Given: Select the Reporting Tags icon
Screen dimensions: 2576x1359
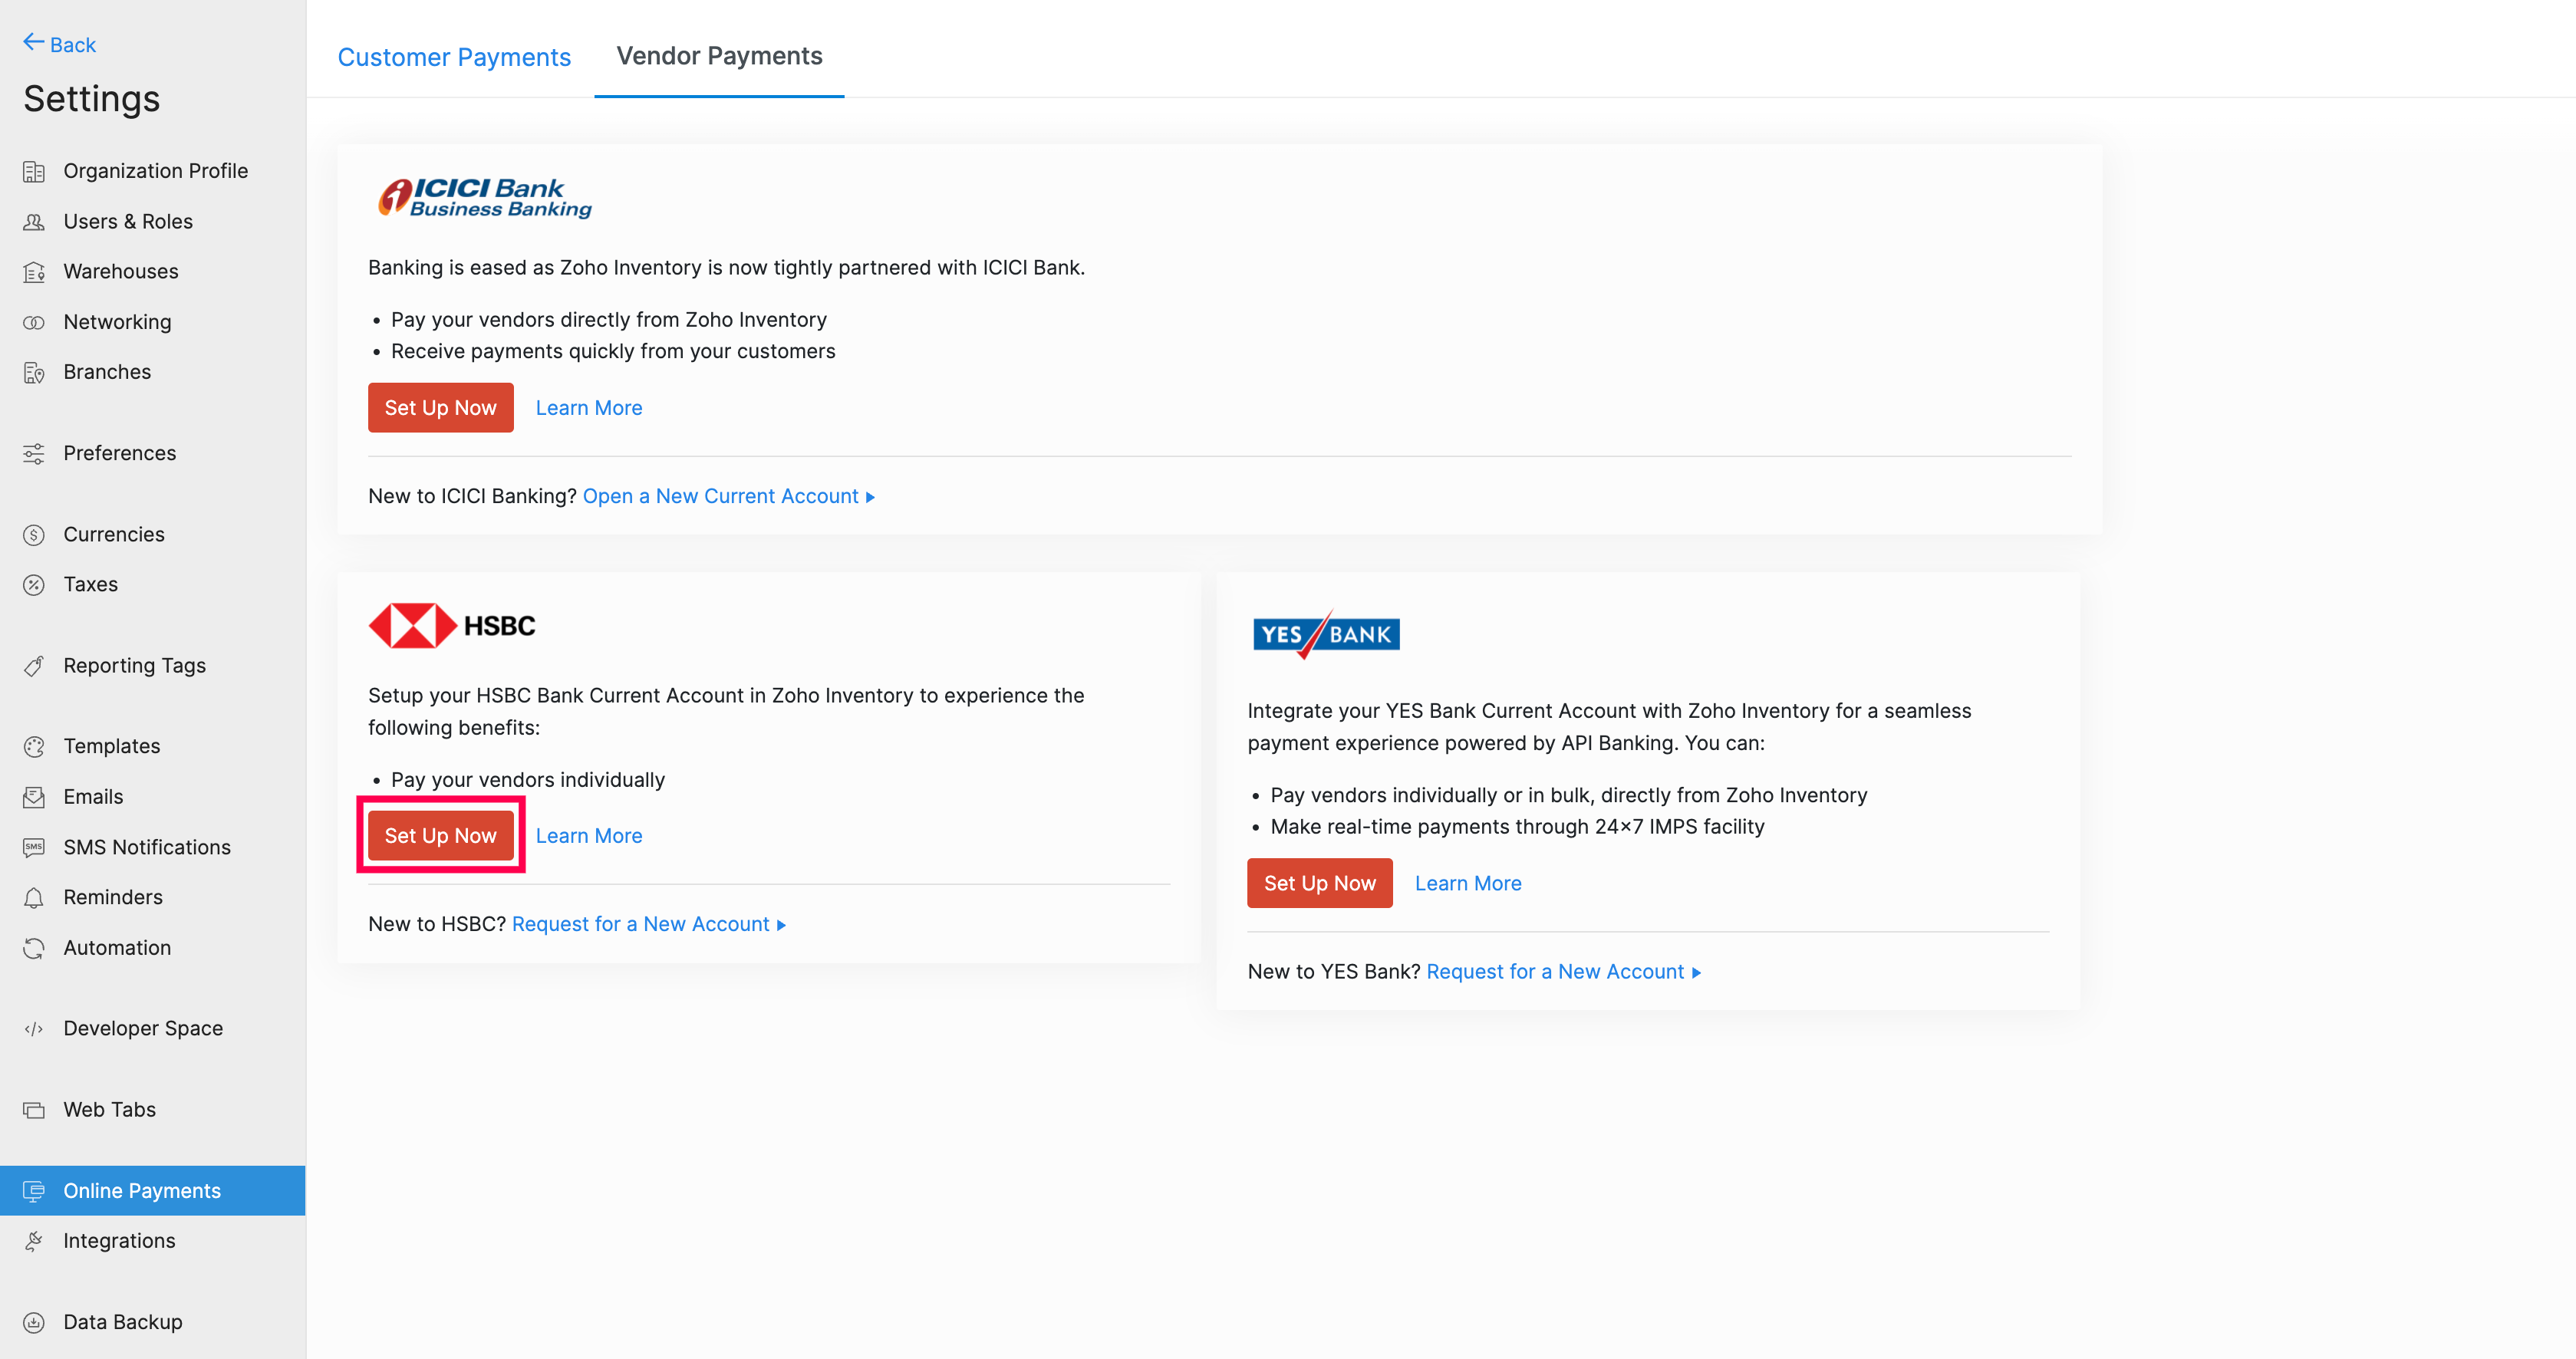Looking at the screenshot, I should click(34, 665).
